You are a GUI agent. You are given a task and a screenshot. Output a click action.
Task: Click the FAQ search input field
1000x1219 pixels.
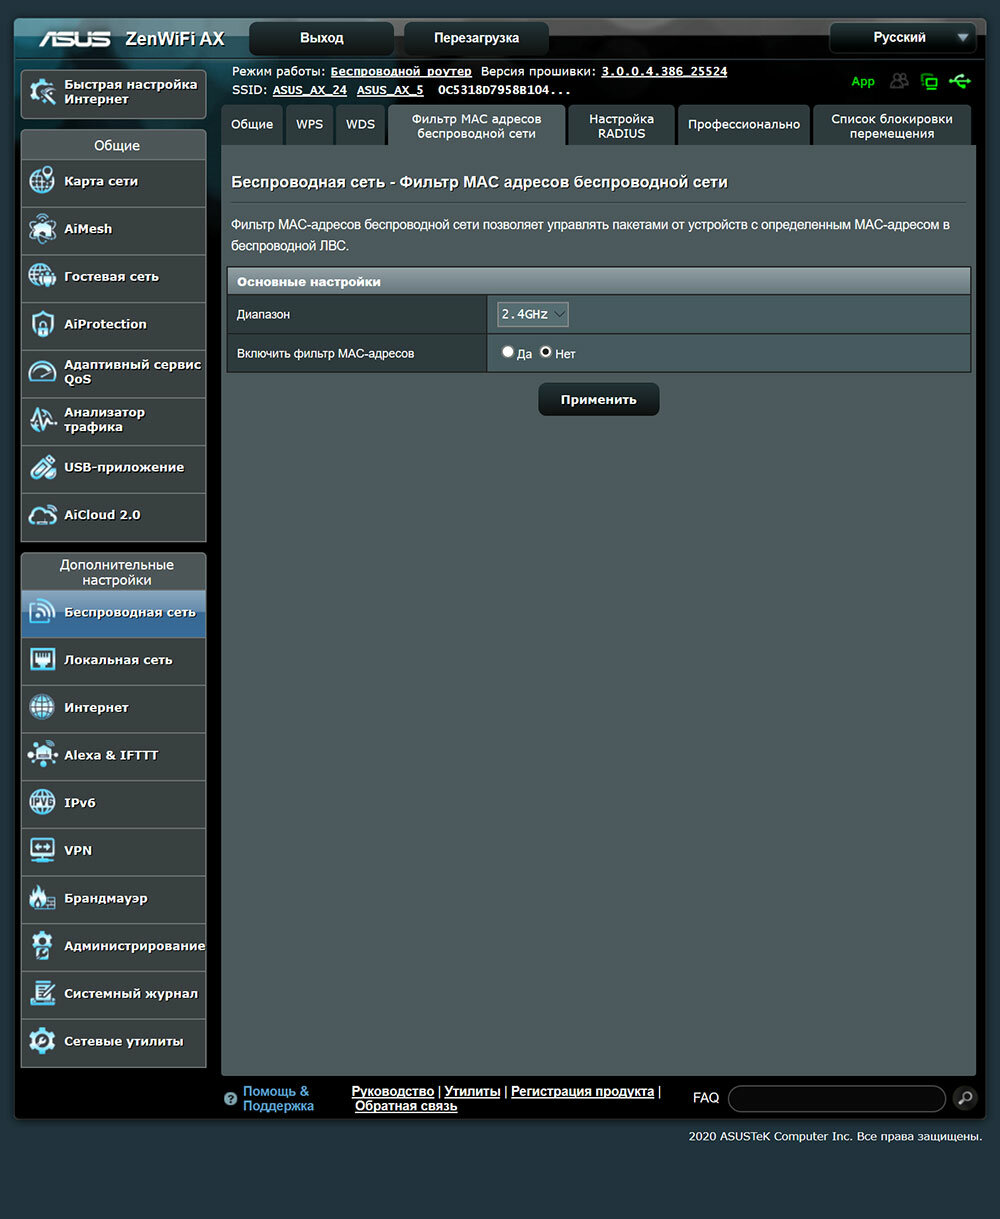pos(837,1098)
